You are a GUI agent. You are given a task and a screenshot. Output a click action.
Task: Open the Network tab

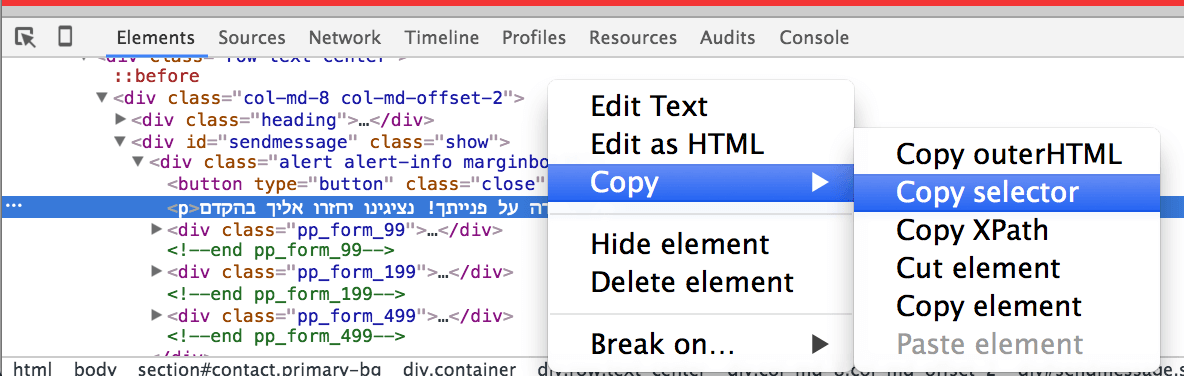344,38
